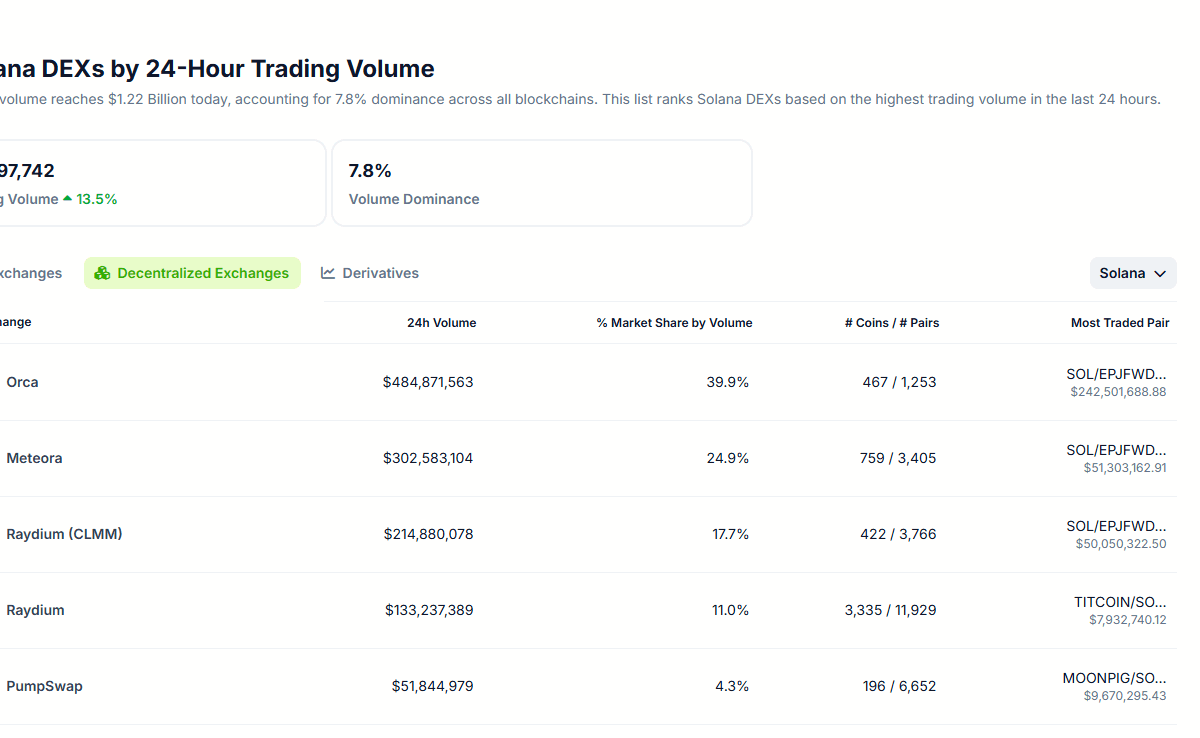Open the Solana blockchain filter dropdown
This screenshot has height=738, width=1200.
point(1133,273)
